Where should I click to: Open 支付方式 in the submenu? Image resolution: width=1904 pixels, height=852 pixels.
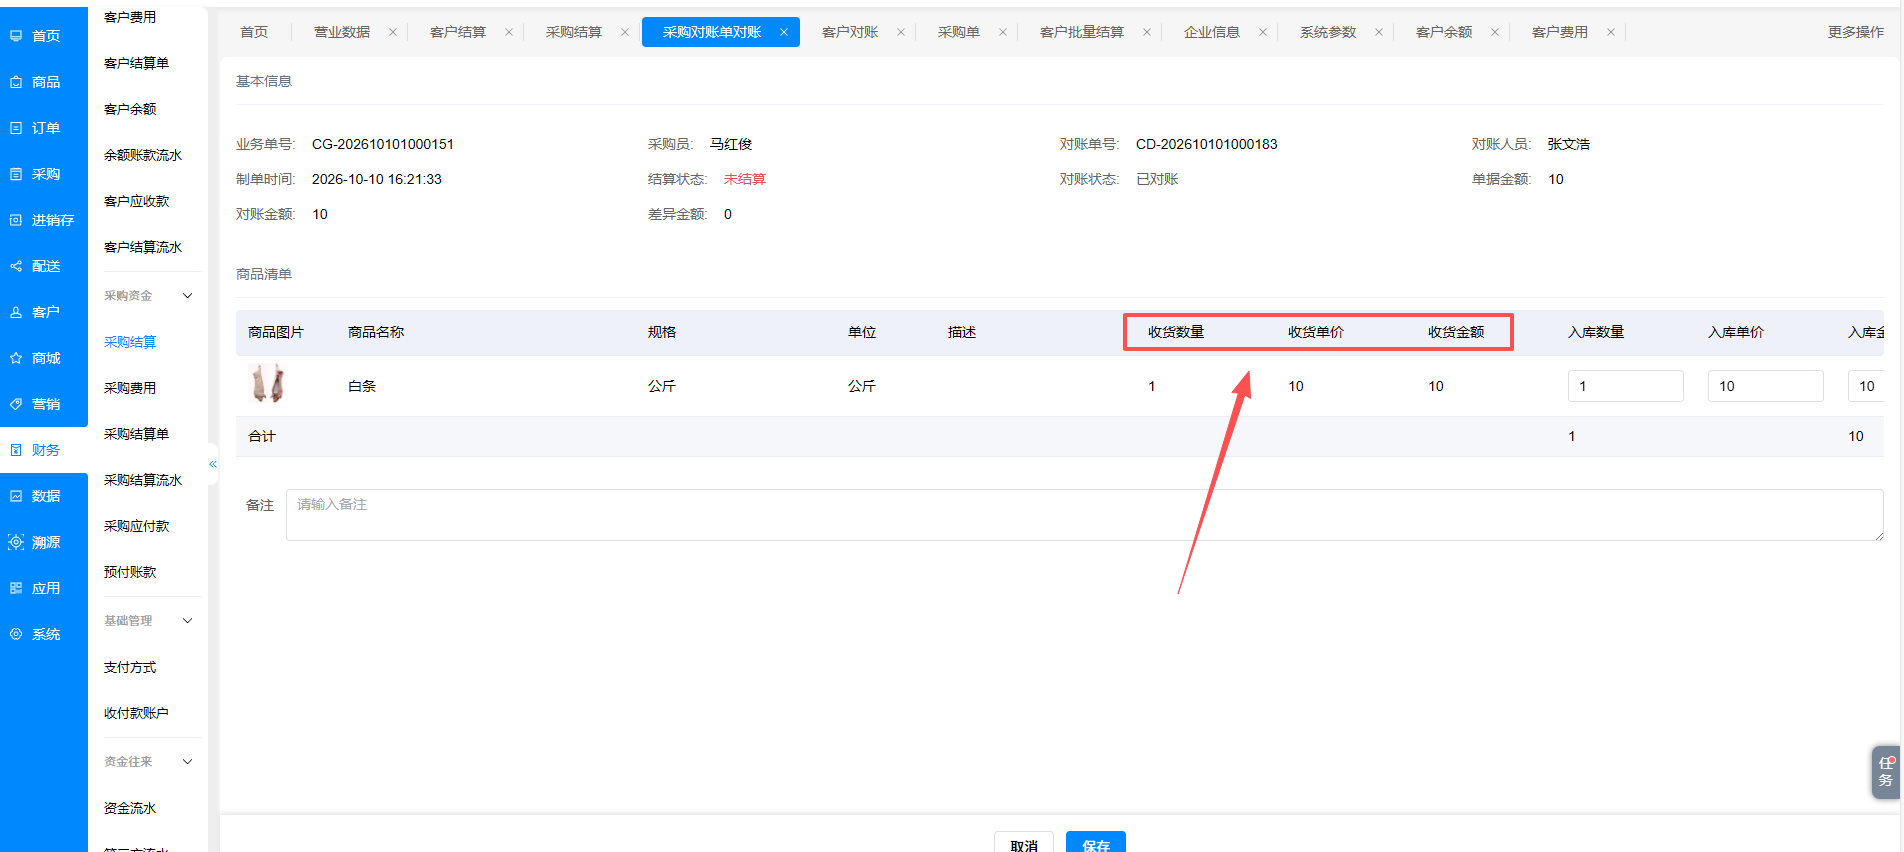[x=130, y=667]
